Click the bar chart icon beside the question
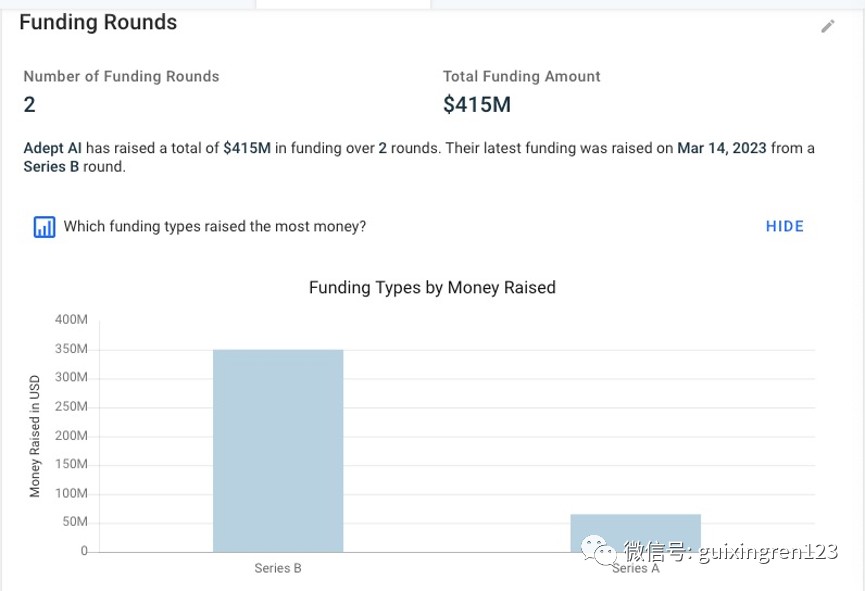 pos(44,227)
